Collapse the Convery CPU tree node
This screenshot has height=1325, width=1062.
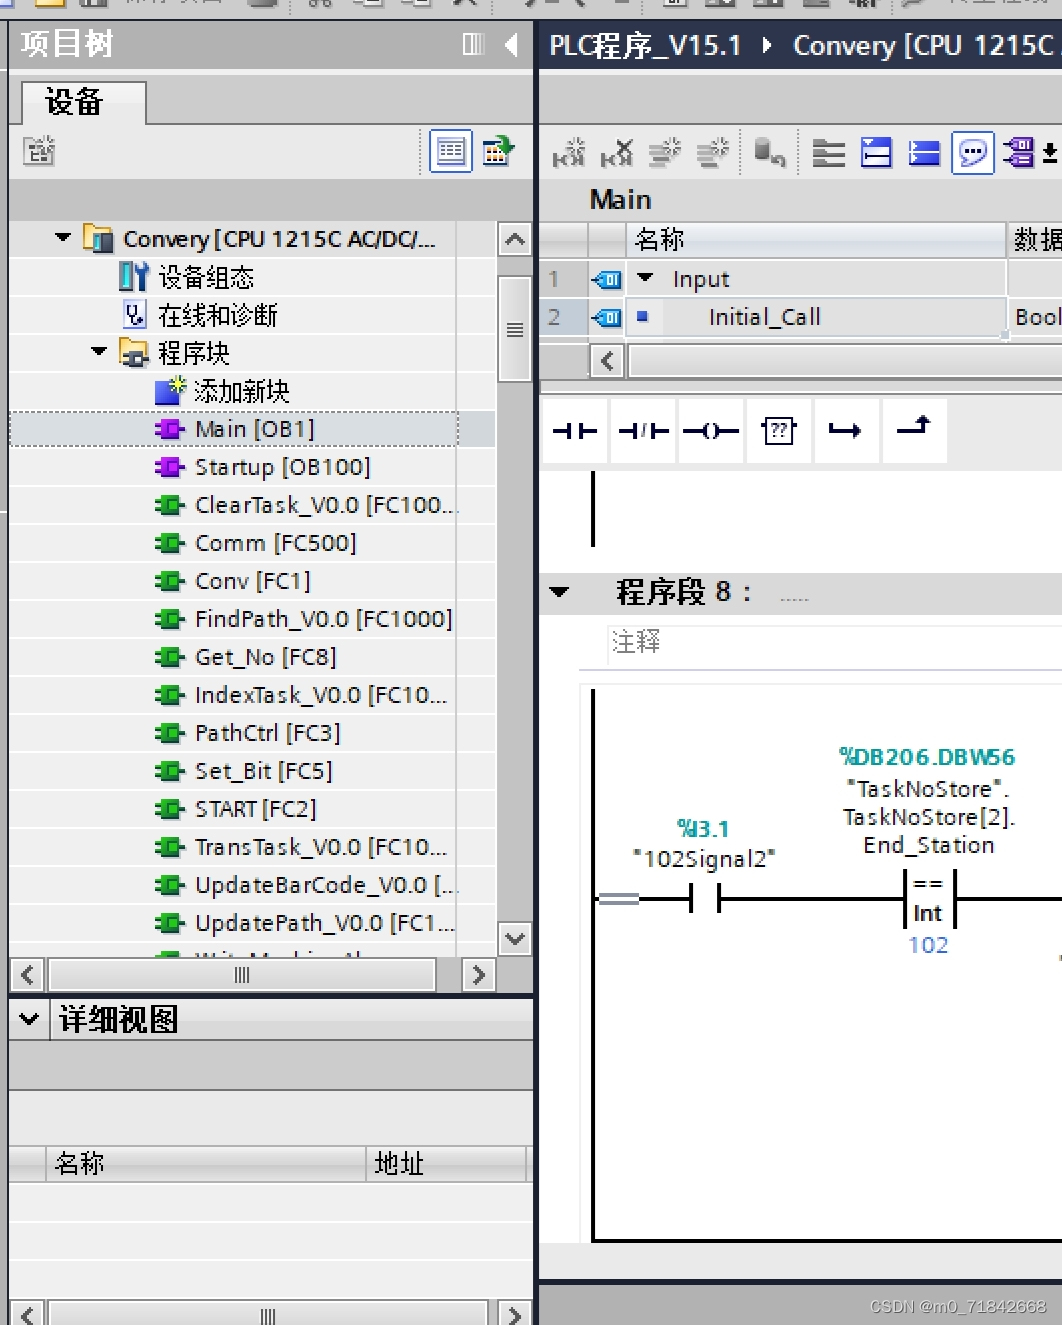coord(62,238)
